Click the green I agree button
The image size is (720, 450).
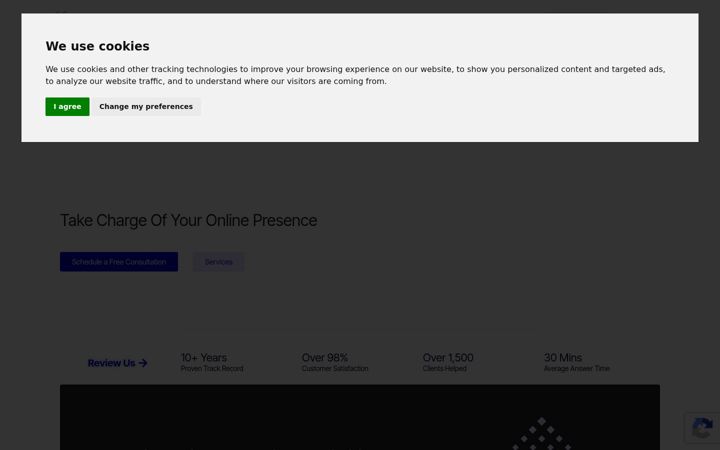[x=67, y=107]
